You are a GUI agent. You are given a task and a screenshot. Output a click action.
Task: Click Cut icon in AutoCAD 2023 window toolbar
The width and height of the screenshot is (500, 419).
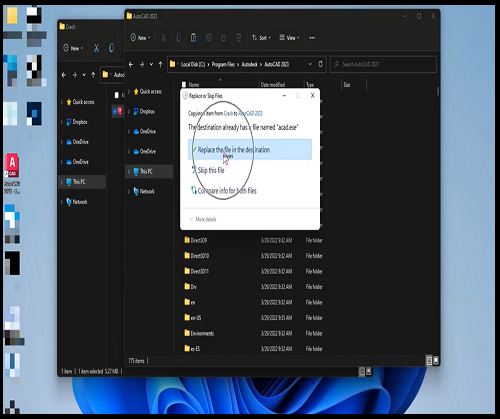click(164, 38)
